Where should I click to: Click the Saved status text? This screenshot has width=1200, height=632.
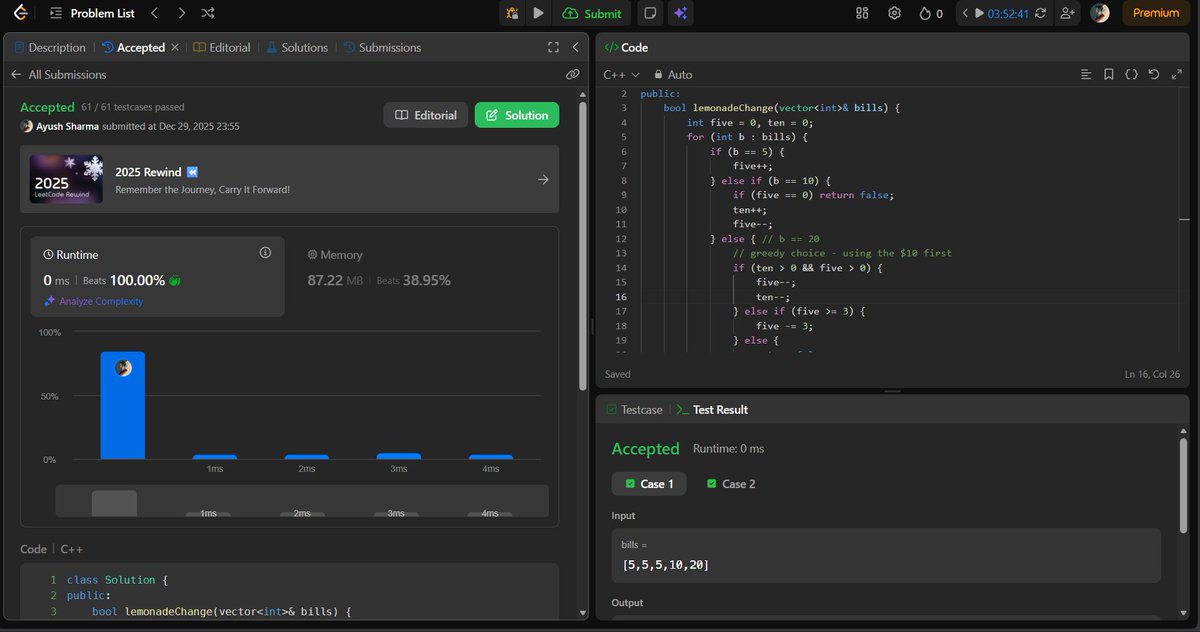click(x=617, y=374)
